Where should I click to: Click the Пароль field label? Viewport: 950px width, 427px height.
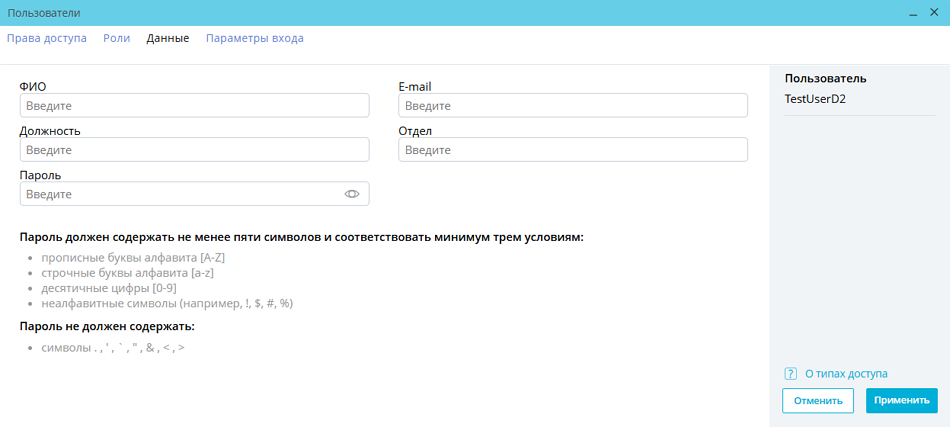[x=40, y=175]
